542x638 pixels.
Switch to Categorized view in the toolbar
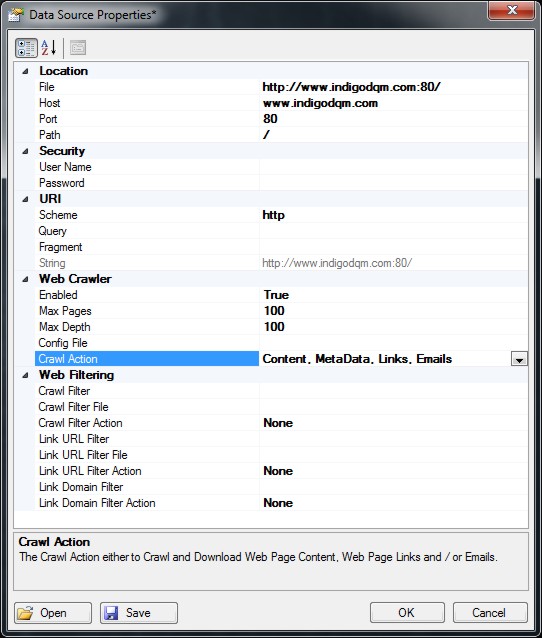tap(26, 48)
